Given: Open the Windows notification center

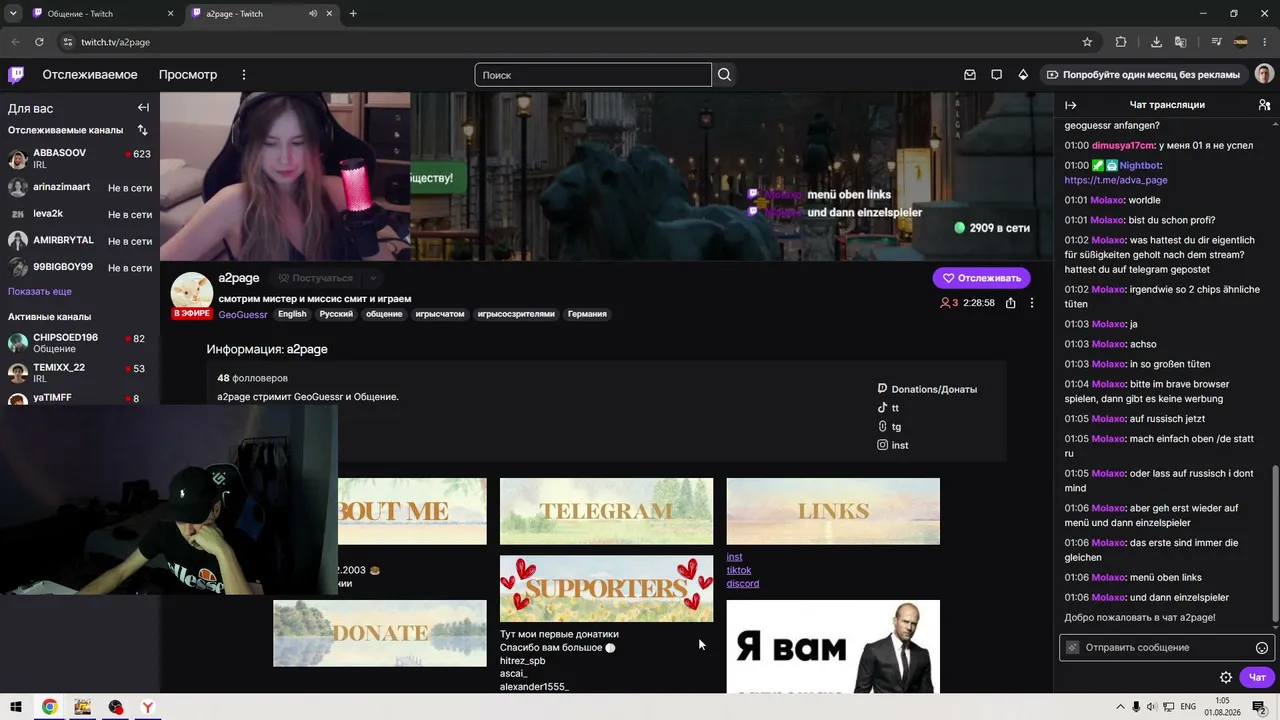Looking at the screenshot, I should [x=1261, y=707].
